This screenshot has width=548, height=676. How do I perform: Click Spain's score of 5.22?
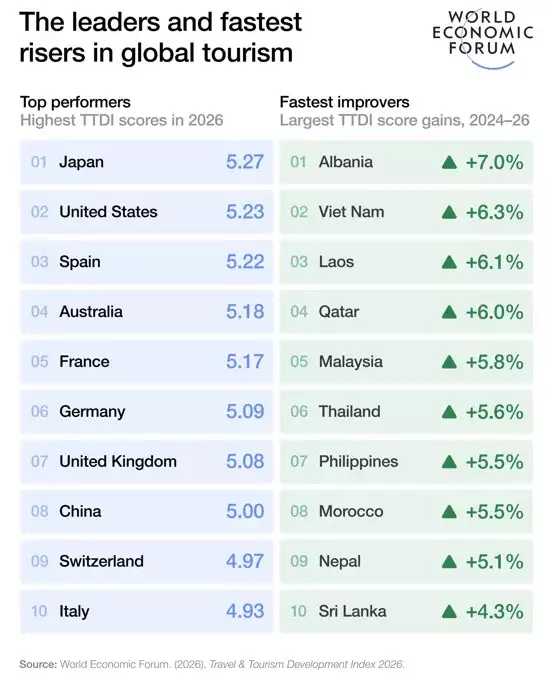tap(245, 262)
